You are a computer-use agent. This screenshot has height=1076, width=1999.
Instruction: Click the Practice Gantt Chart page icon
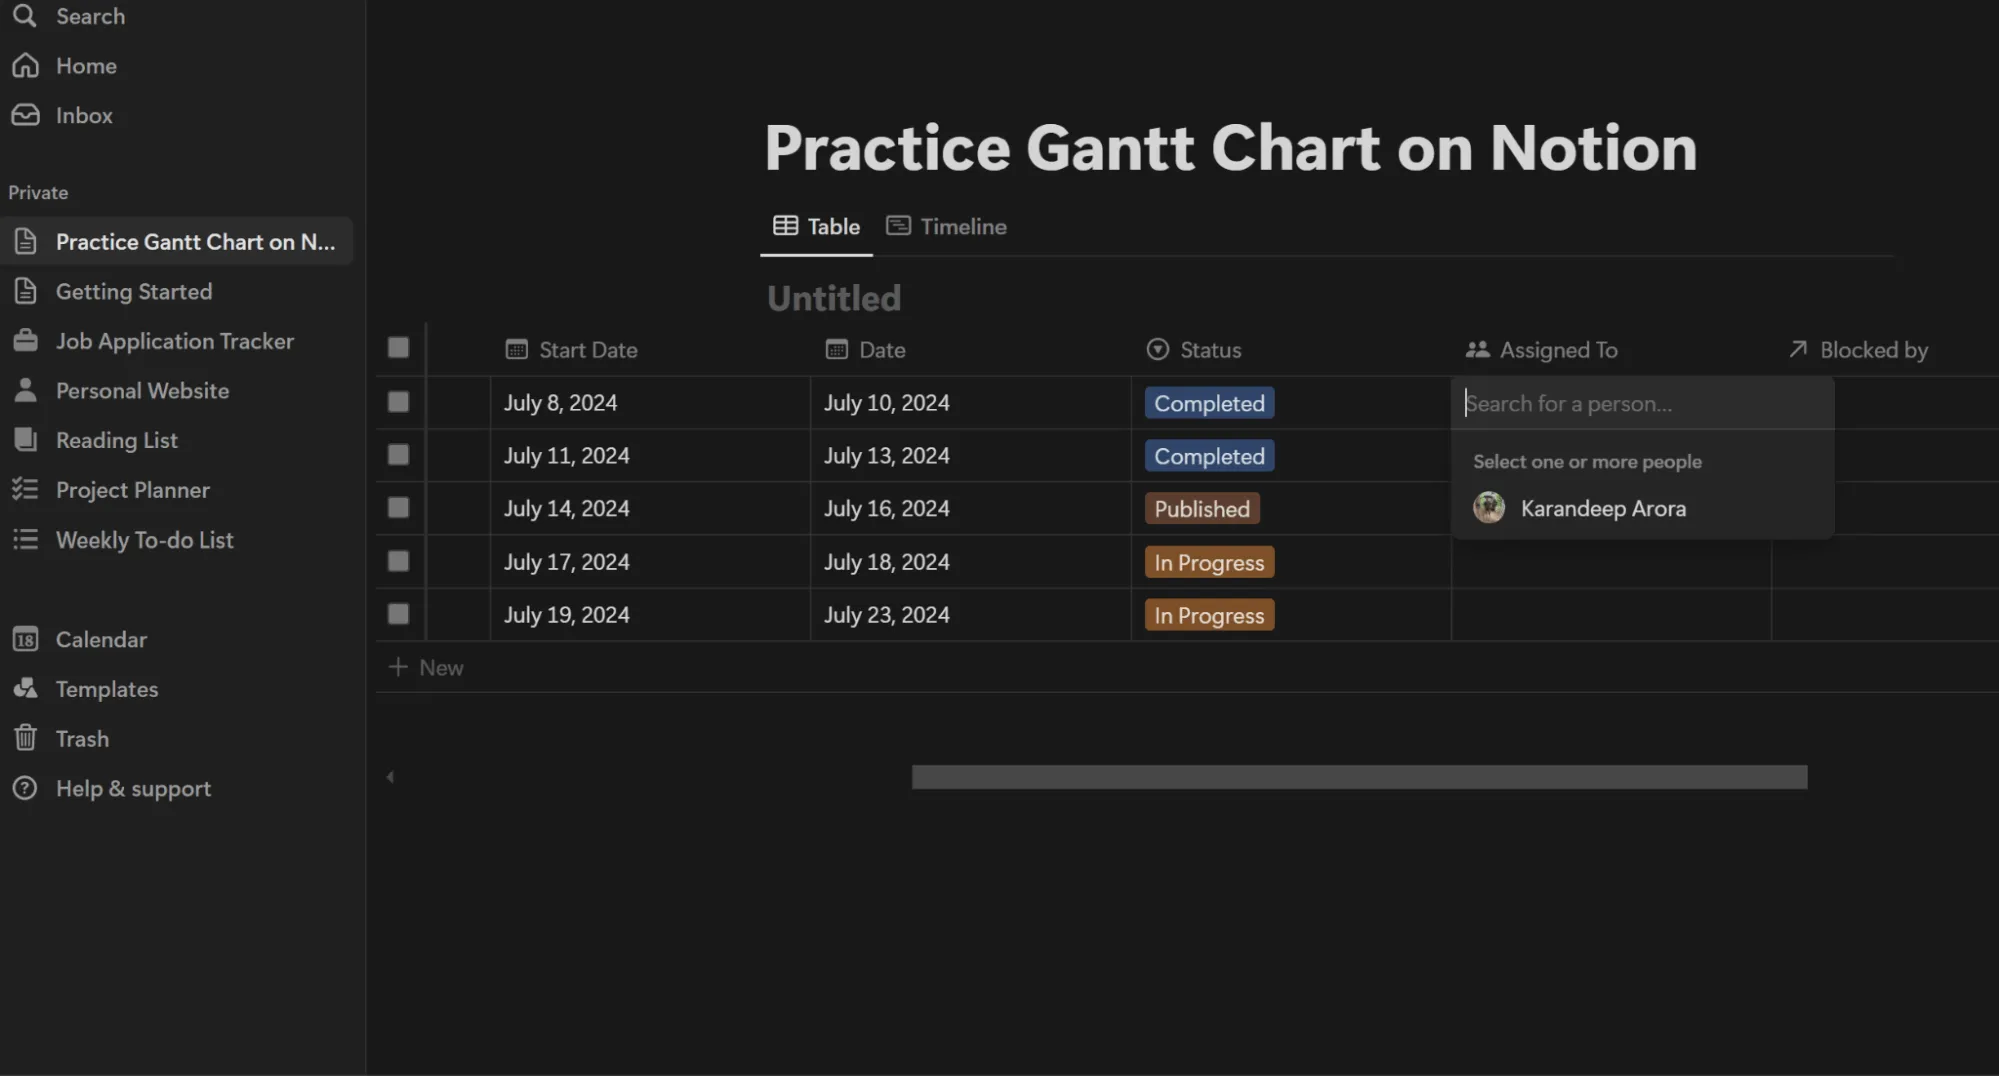(25, 241)
